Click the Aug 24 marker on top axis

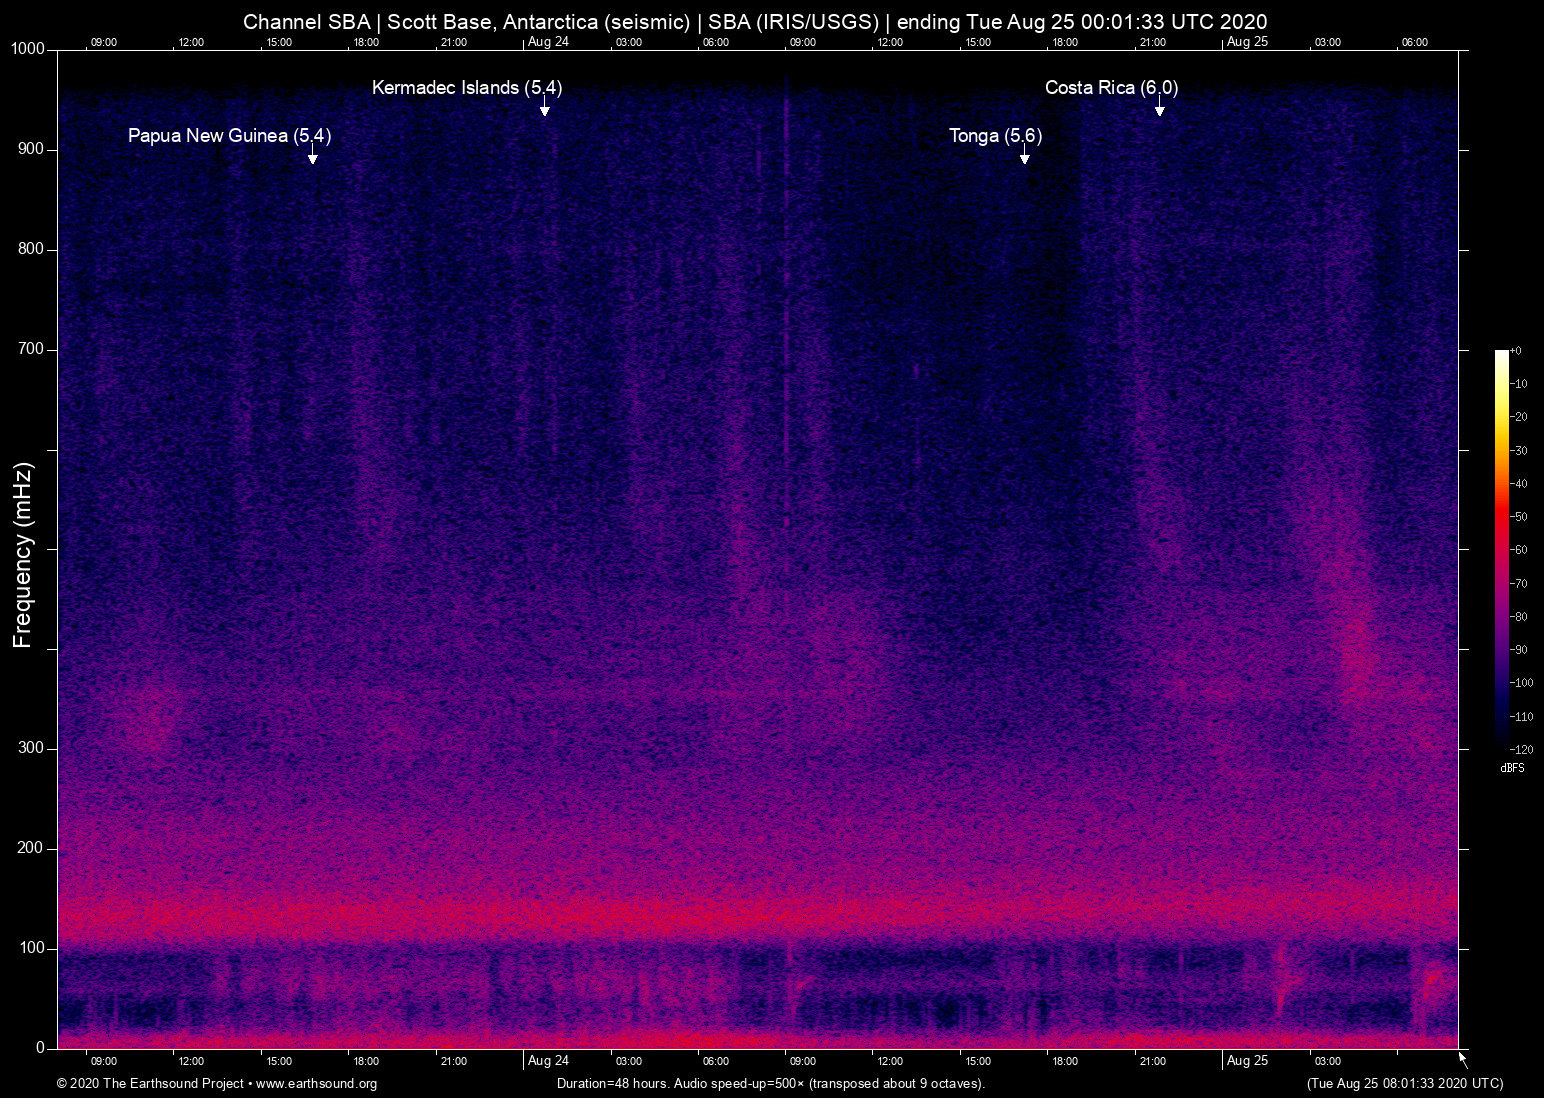pyautogui.click(x=548, y=42)
